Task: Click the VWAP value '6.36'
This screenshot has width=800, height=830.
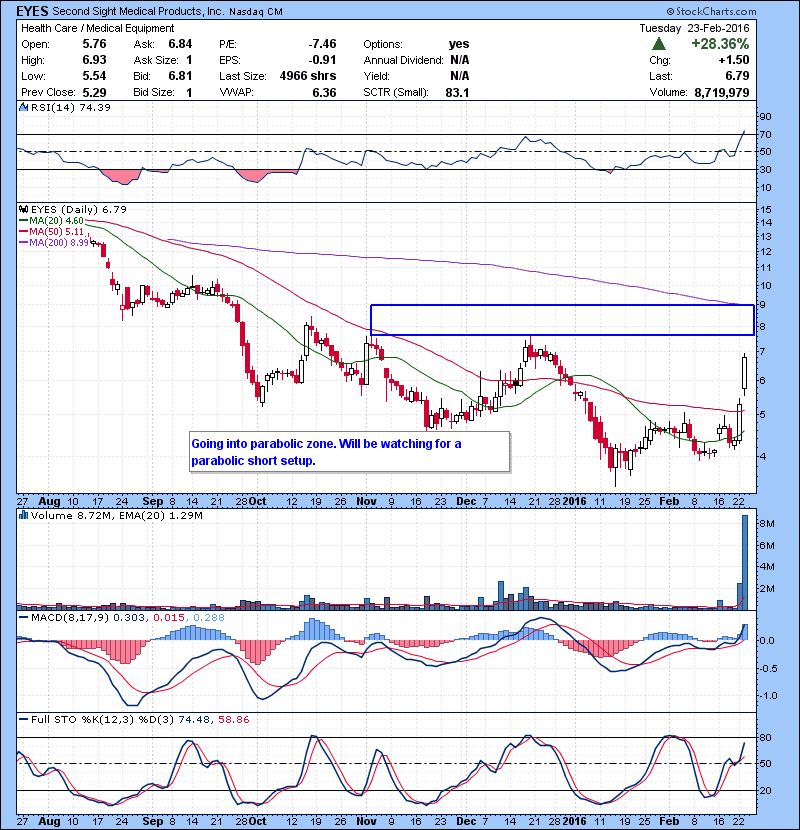Action: [x=324, y=93]
